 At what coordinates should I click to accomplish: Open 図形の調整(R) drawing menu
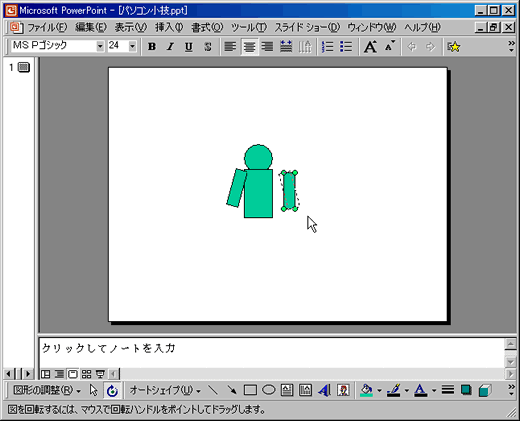tap(47, 390)
